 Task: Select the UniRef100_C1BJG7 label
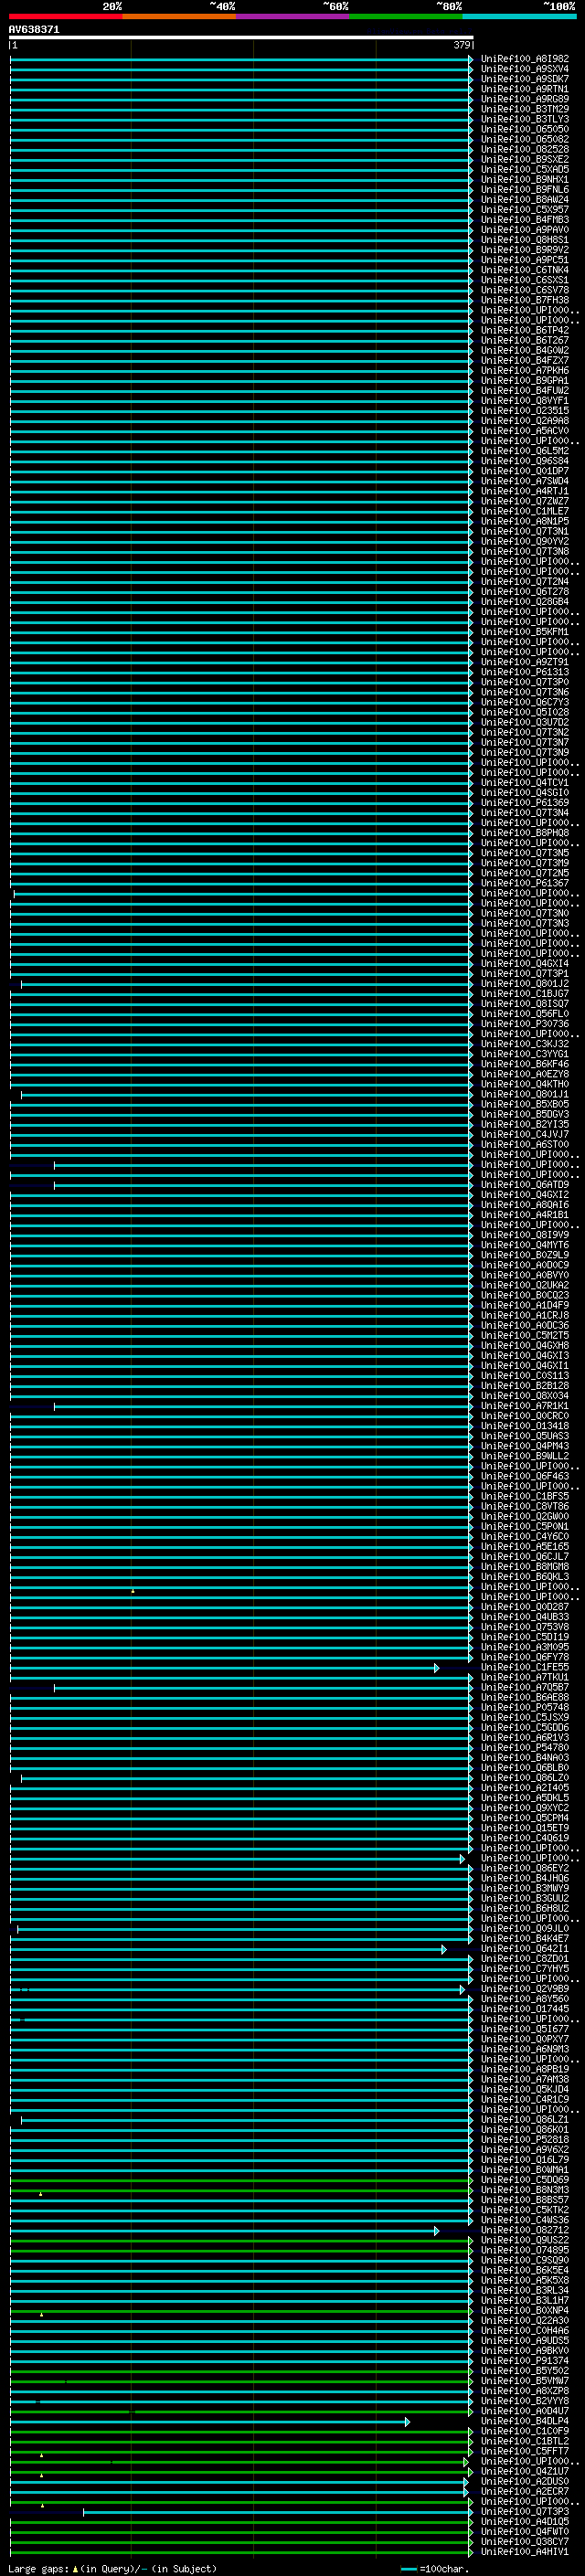[x=524, y=994]
